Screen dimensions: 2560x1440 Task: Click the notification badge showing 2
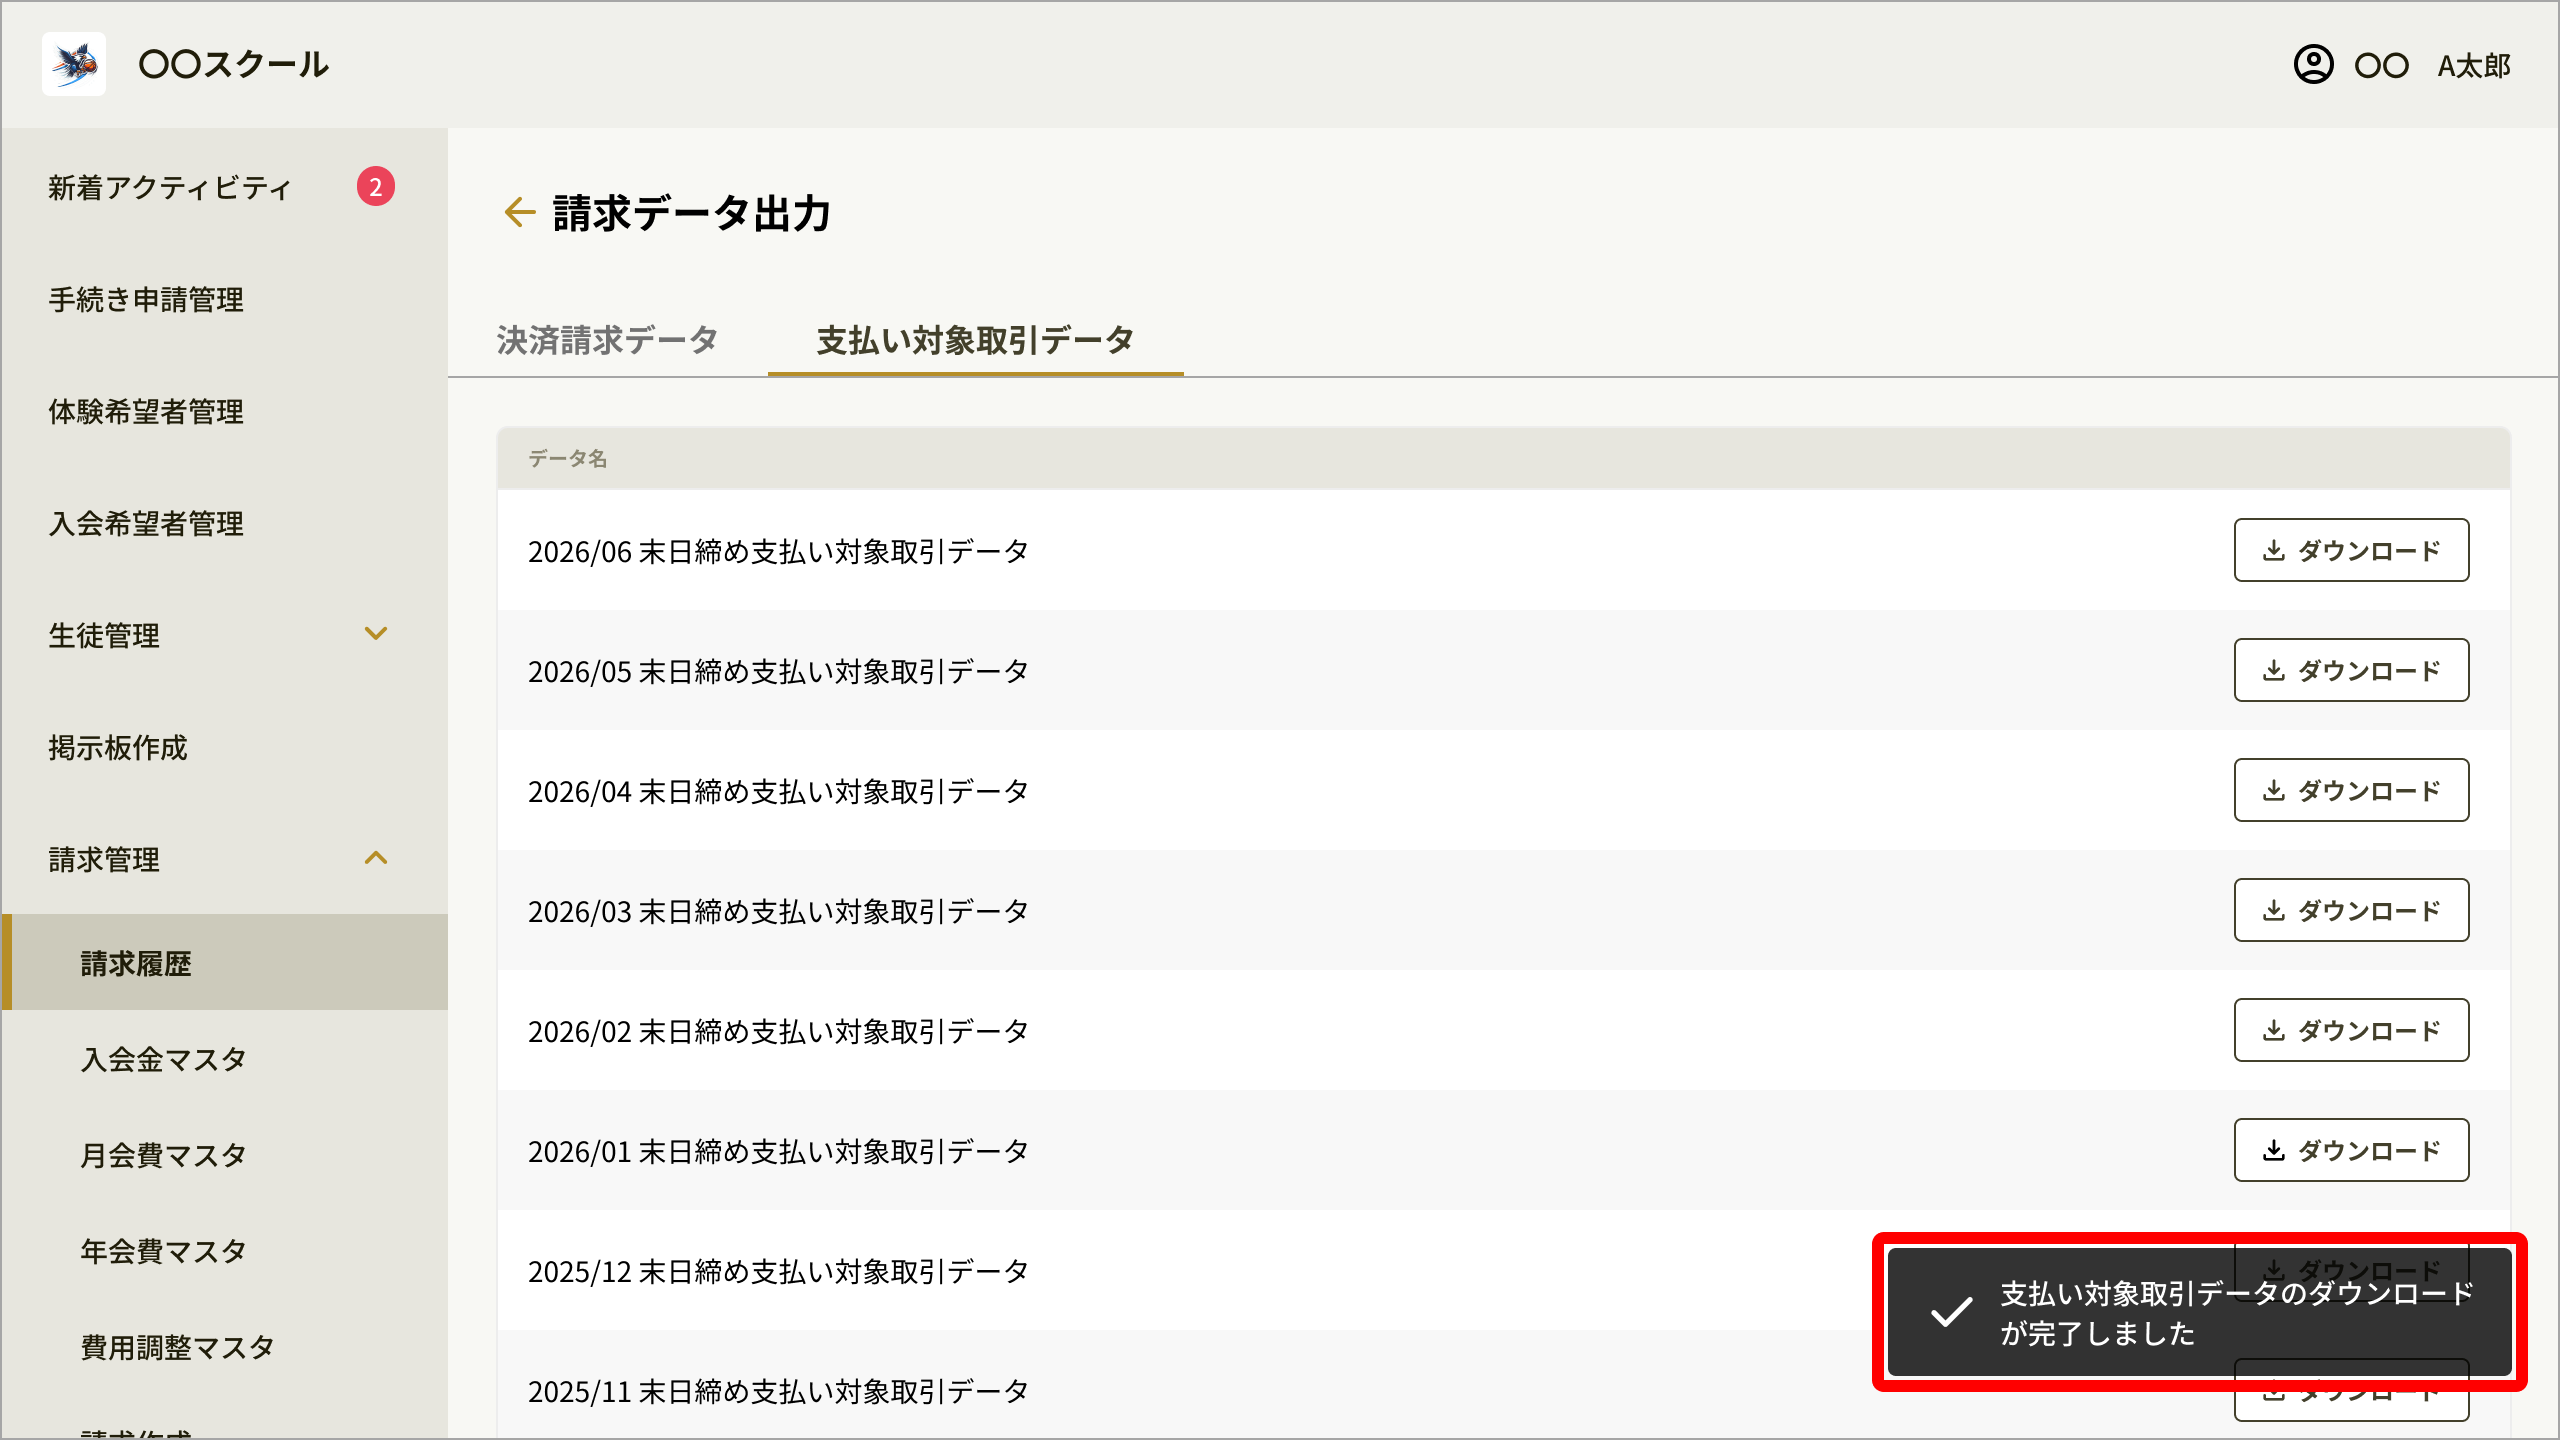[x=376, y=187]
